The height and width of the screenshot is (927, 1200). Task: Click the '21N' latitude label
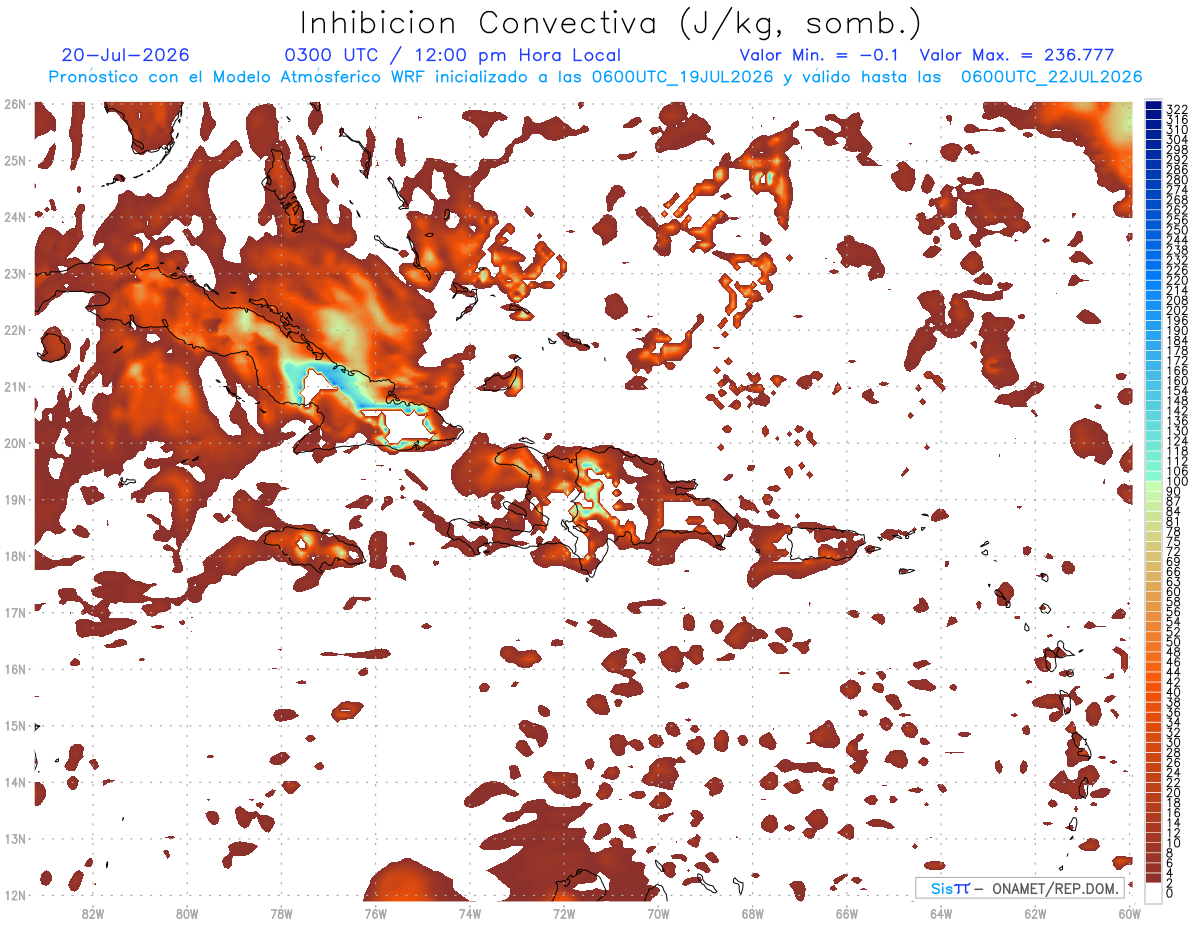coord(14,386)
